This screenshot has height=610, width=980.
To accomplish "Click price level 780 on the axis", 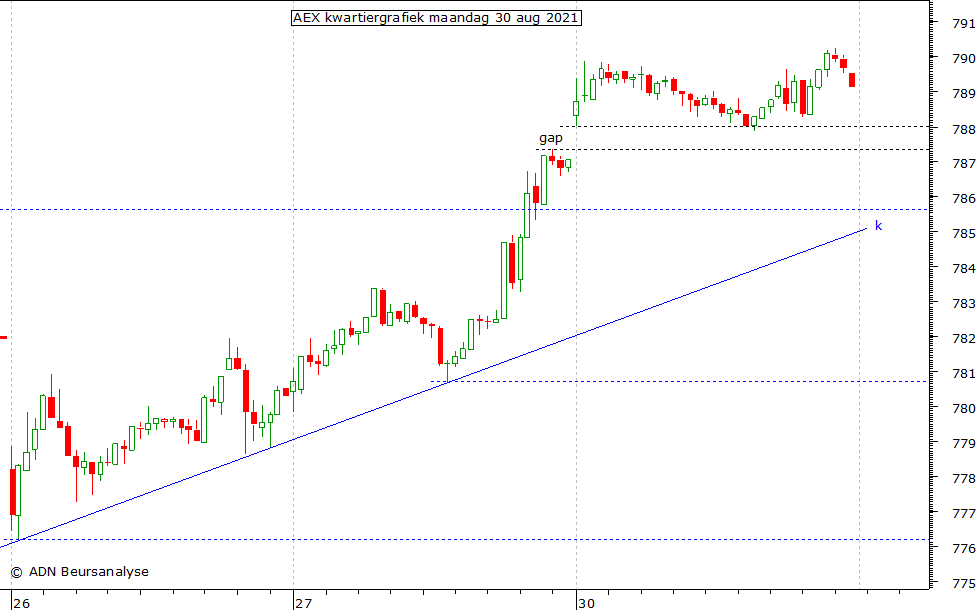I will coord(964,409).
